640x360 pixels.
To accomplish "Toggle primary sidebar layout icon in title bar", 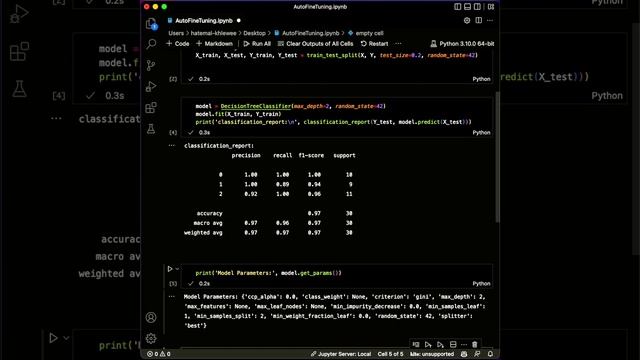I will (x=458, y=7).
